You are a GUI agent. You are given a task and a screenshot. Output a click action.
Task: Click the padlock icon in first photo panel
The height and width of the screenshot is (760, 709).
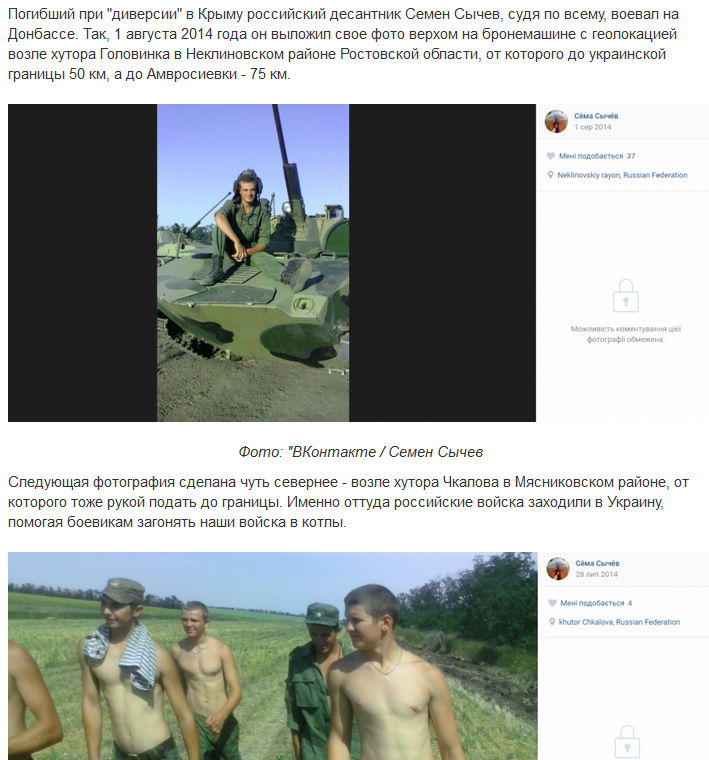(626, 296)
